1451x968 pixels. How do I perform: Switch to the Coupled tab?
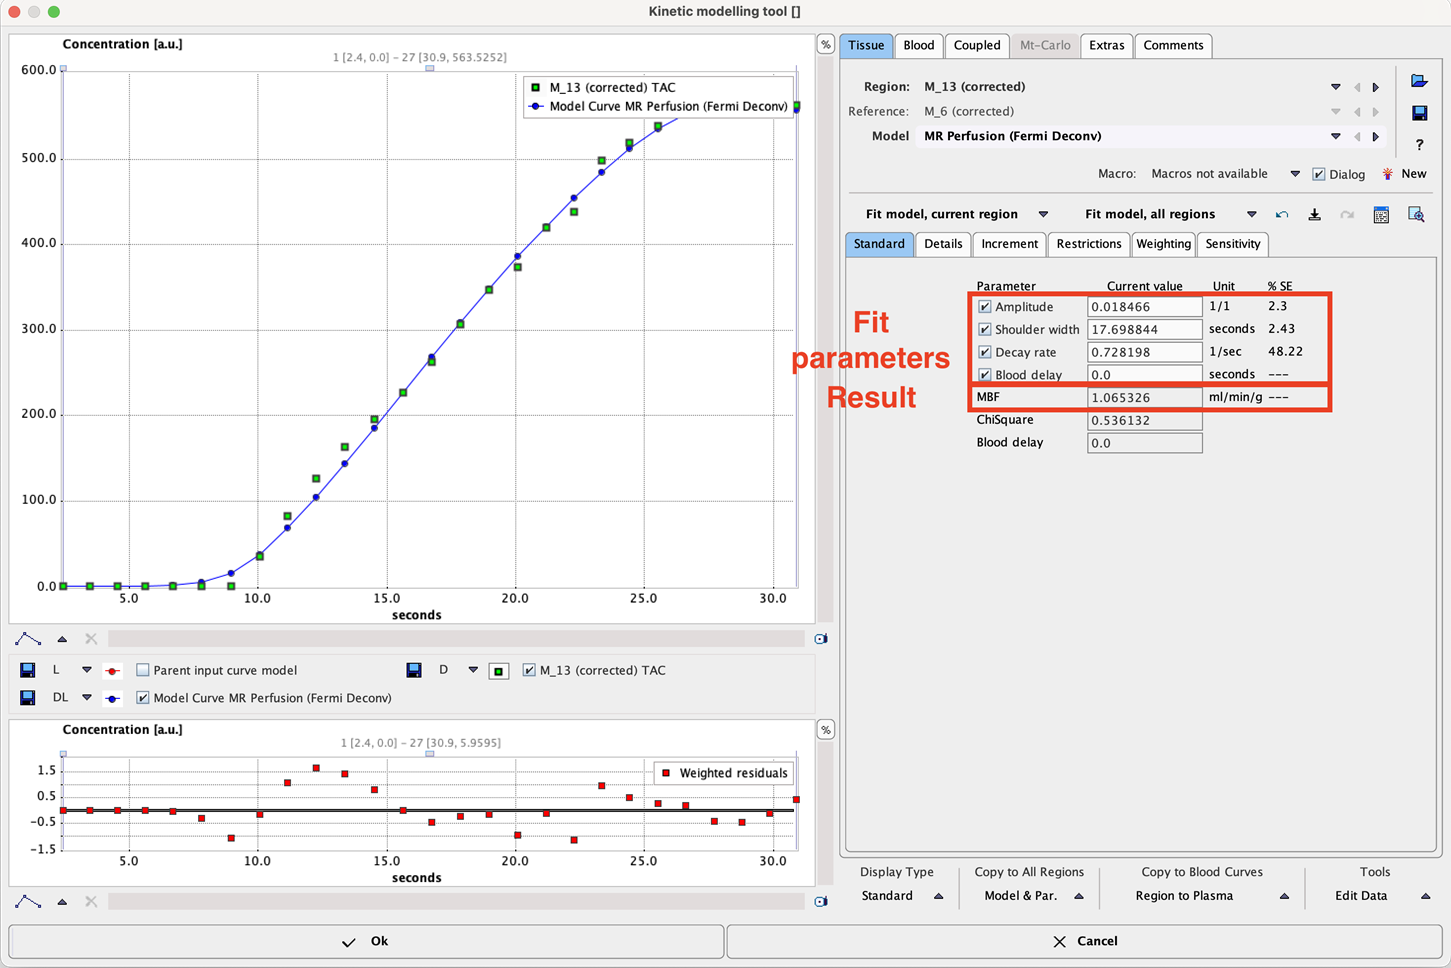pos(977,45)
